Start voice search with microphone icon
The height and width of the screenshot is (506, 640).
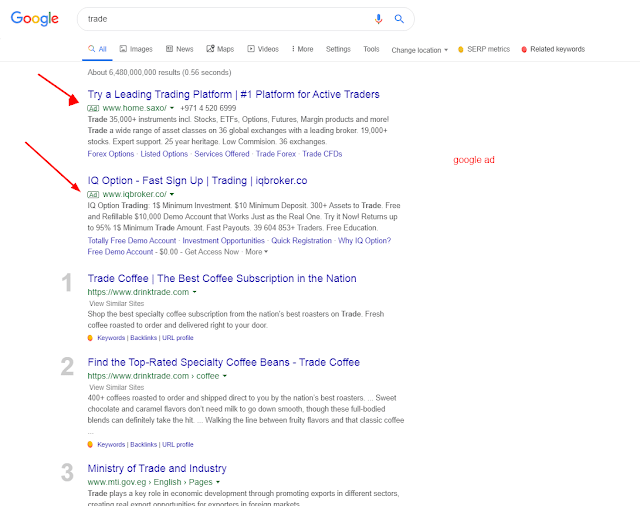pos(378,19)
